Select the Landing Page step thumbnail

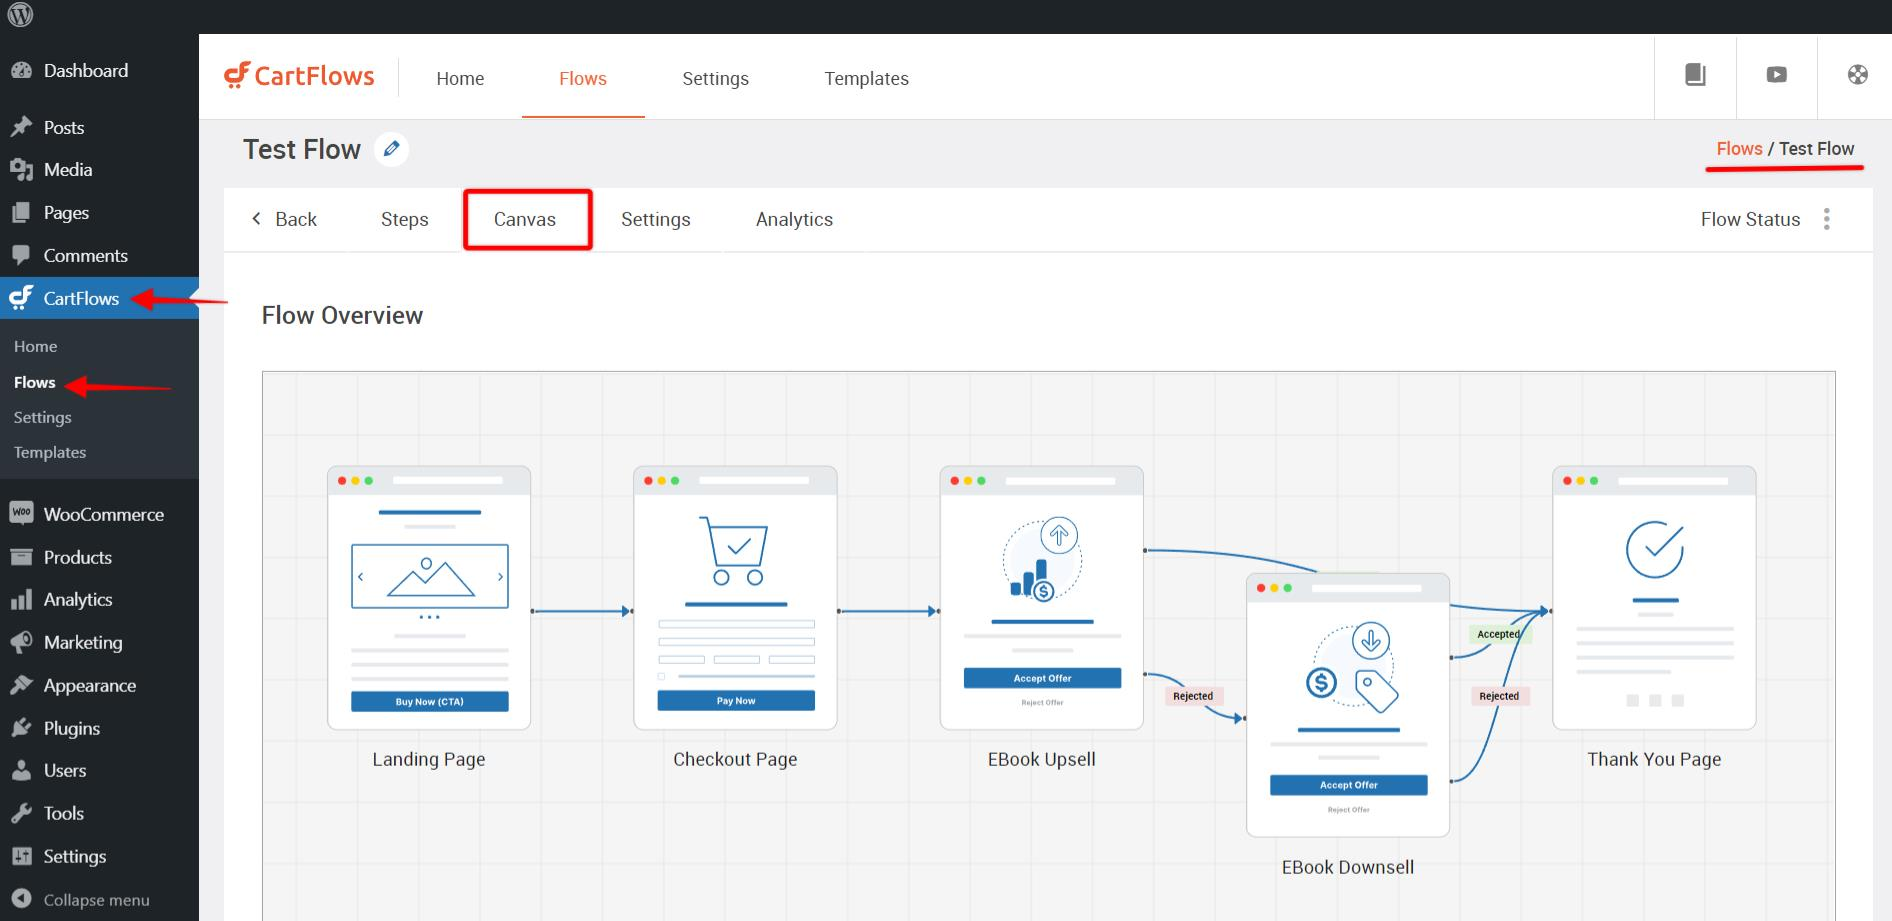[x=429, y=598]
